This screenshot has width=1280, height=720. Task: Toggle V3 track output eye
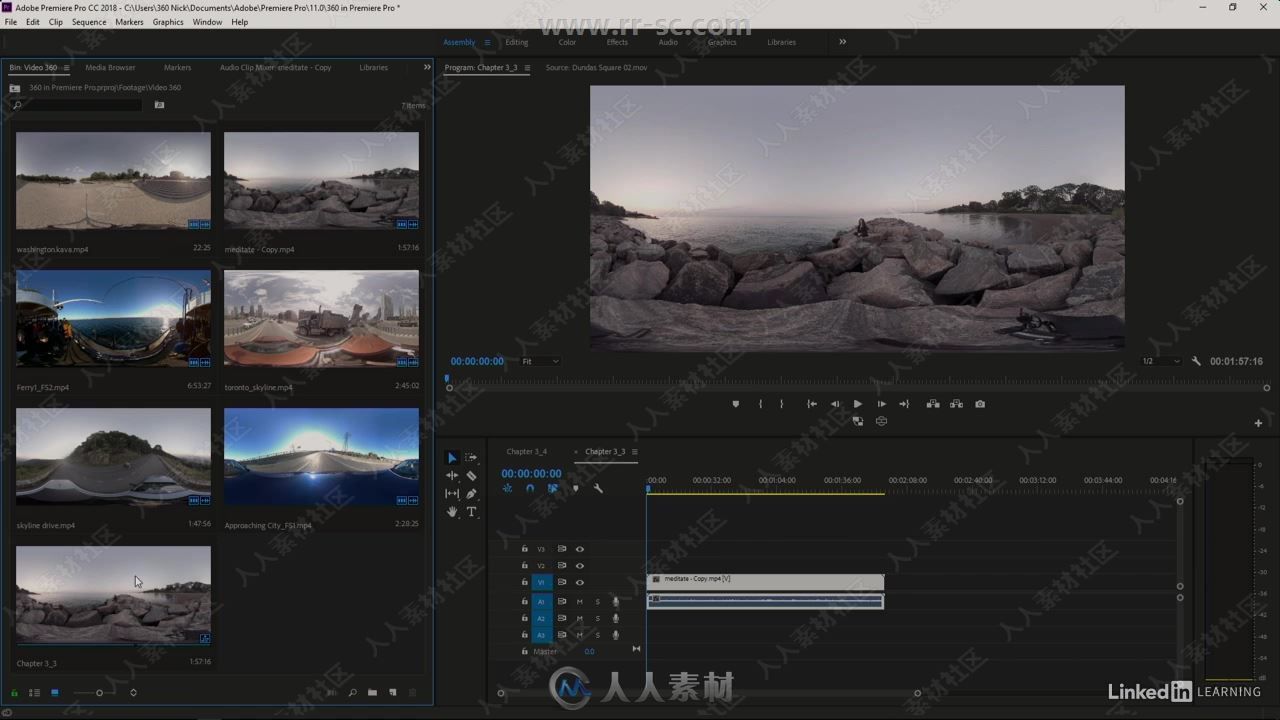click(x=579, y=549)
